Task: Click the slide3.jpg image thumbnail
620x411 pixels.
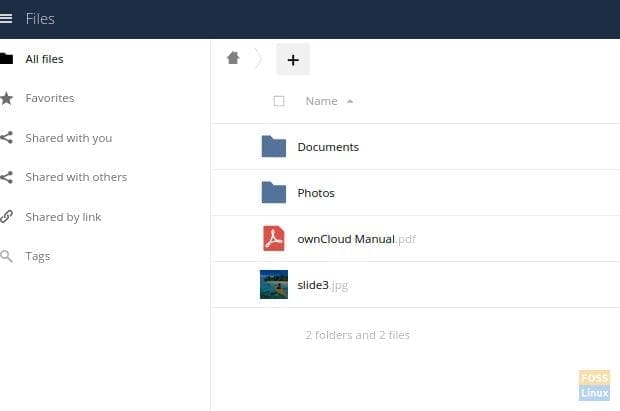Action: click(274, 284)
